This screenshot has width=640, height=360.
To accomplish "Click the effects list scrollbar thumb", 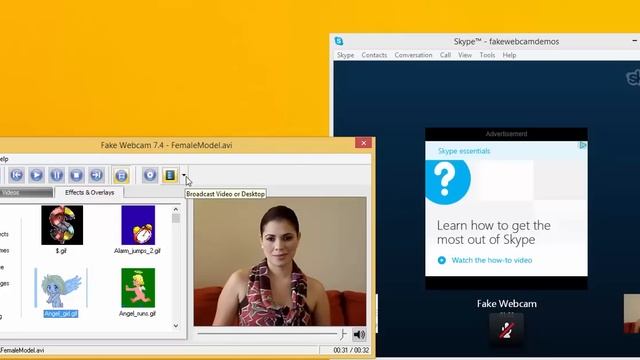I will pos(176,218).
